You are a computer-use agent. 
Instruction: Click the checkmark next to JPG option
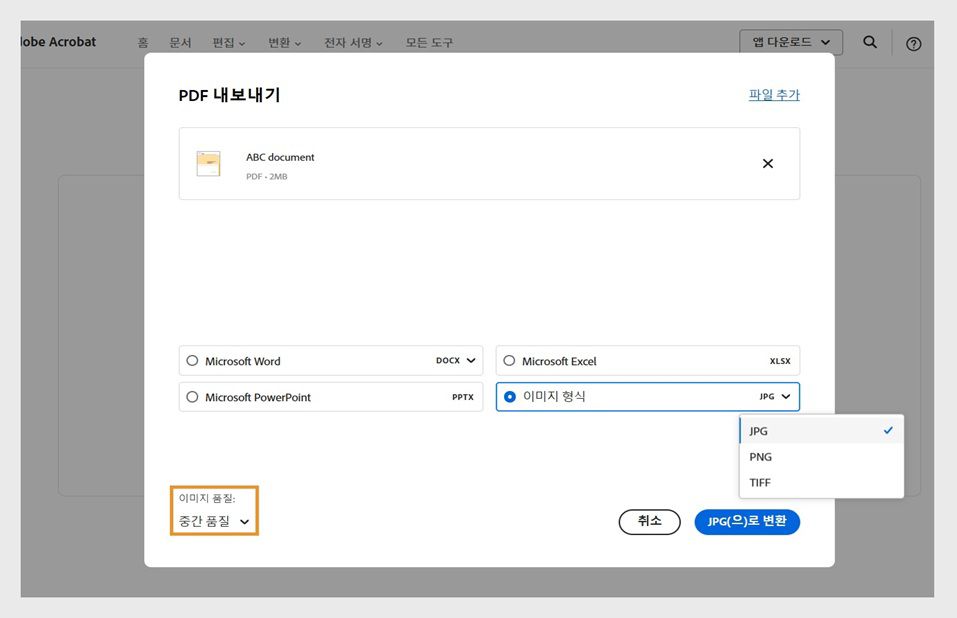click(x=887, y=430)
